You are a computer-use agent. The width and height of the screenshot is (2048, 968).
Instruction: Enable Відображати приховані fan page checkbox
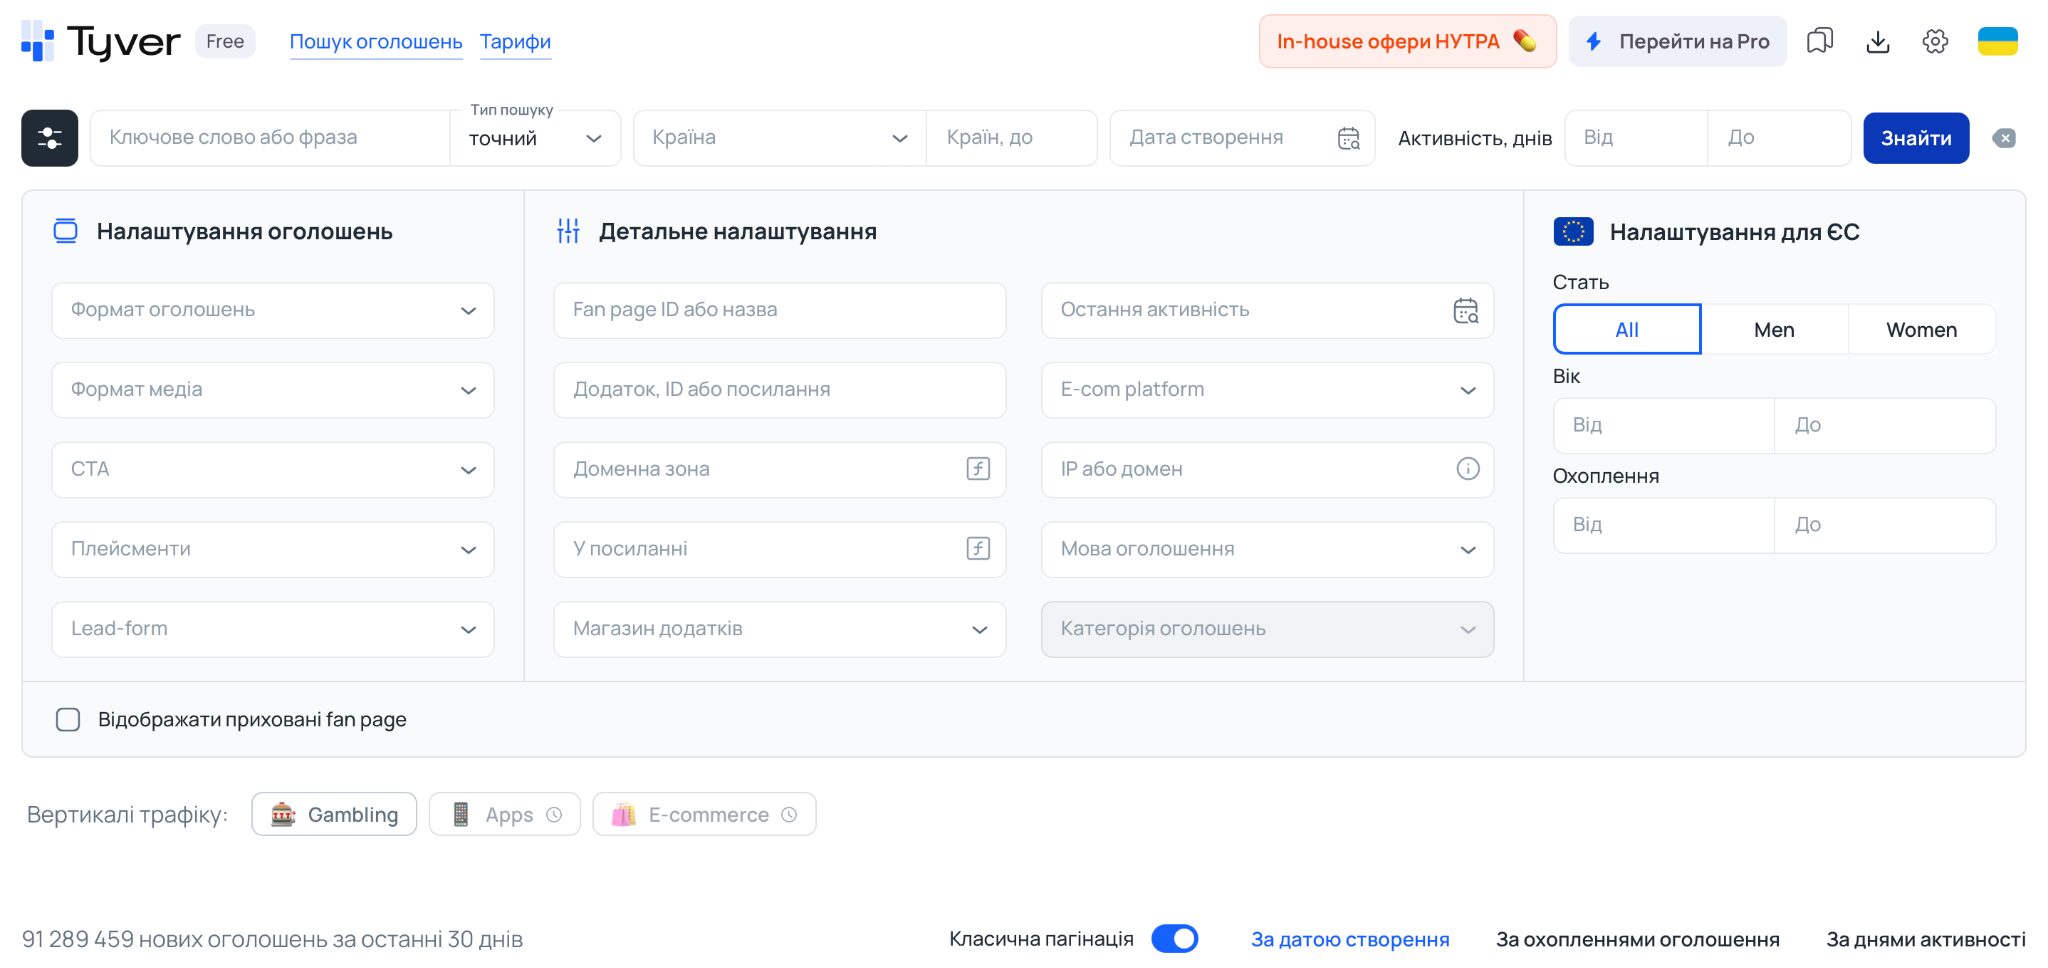pyautogui.click(x=68, y=718)
